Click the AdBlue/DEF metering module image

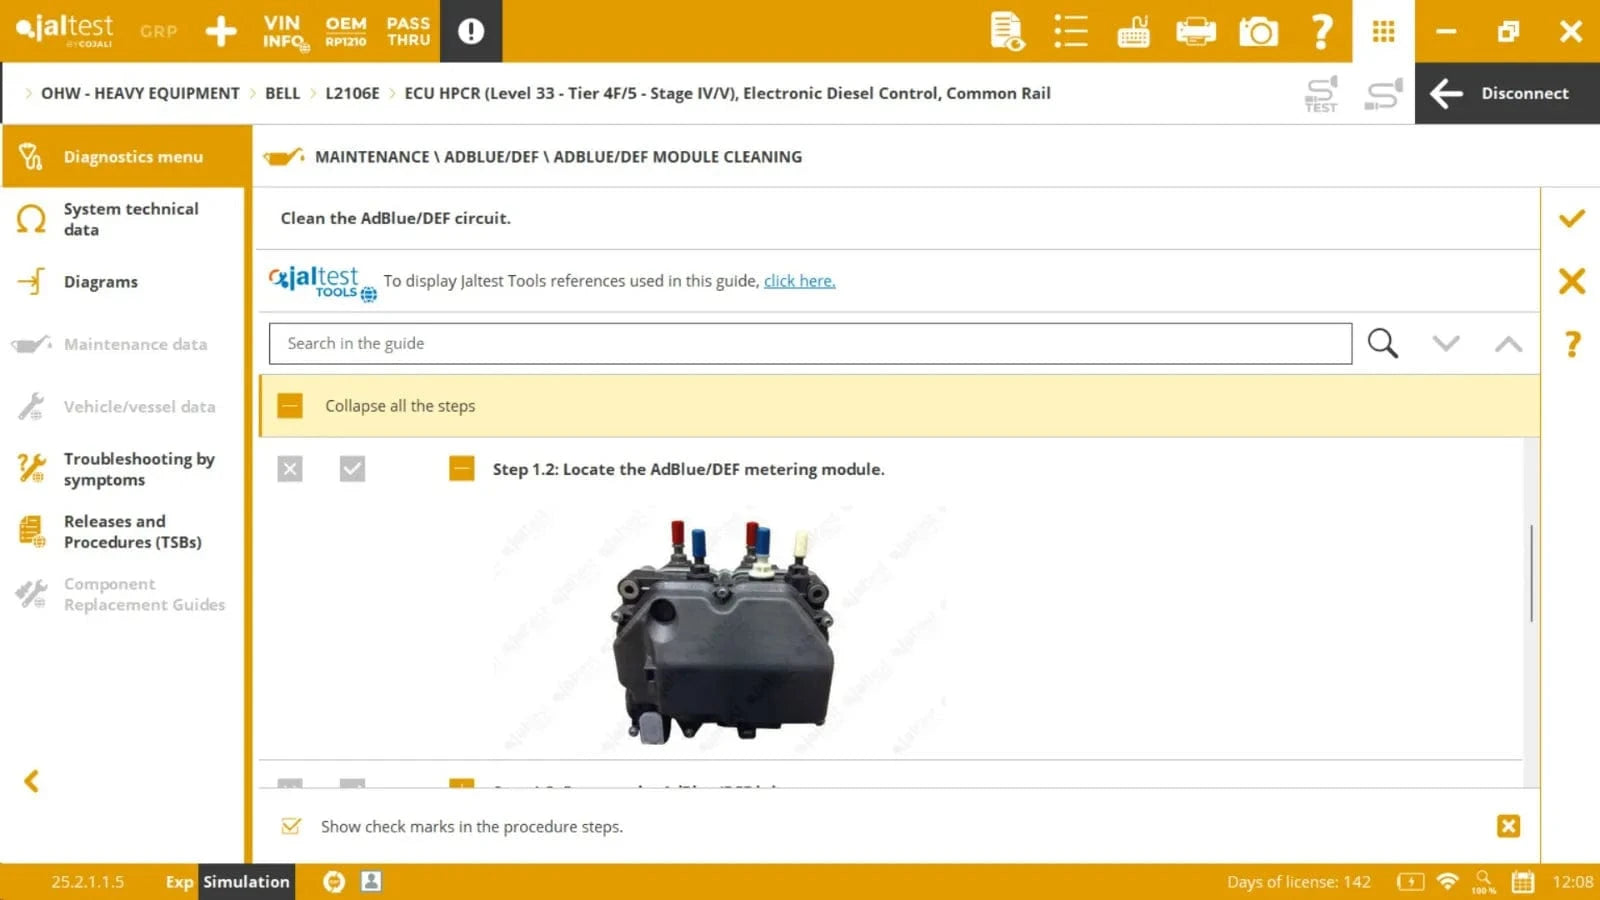(x=722, y=632)
